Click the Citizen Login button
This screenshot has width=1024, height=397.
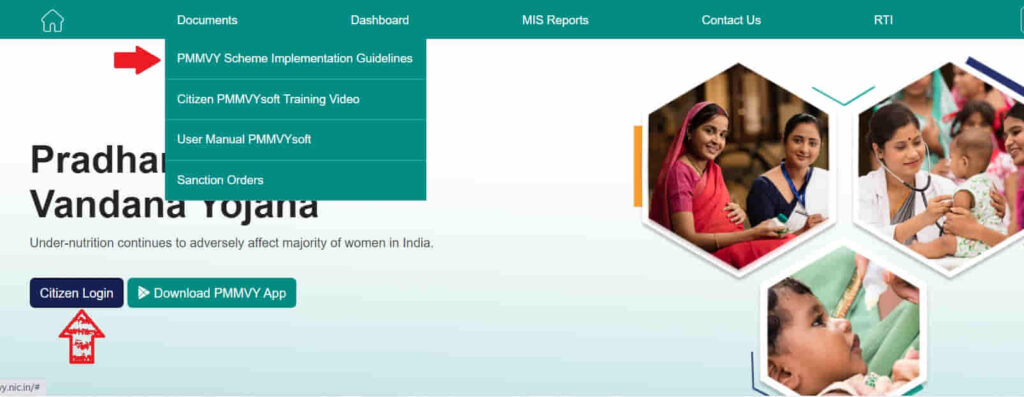click(x=76, y=293)
